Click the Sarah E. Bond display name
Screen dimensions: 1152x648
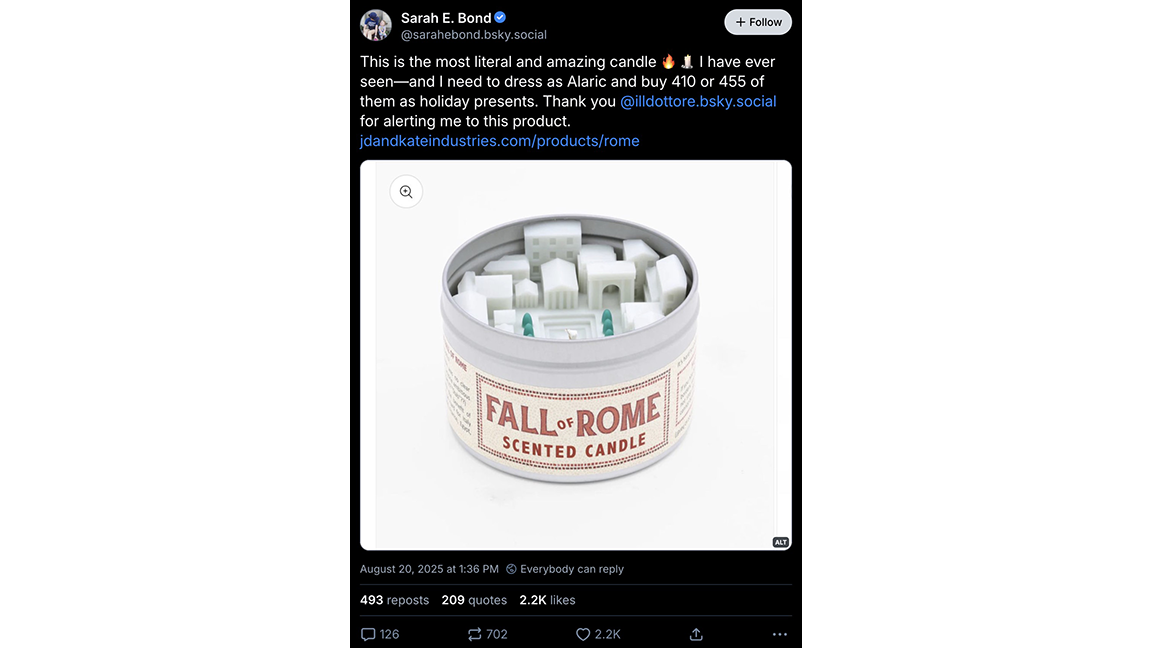[x=444, y=17]
